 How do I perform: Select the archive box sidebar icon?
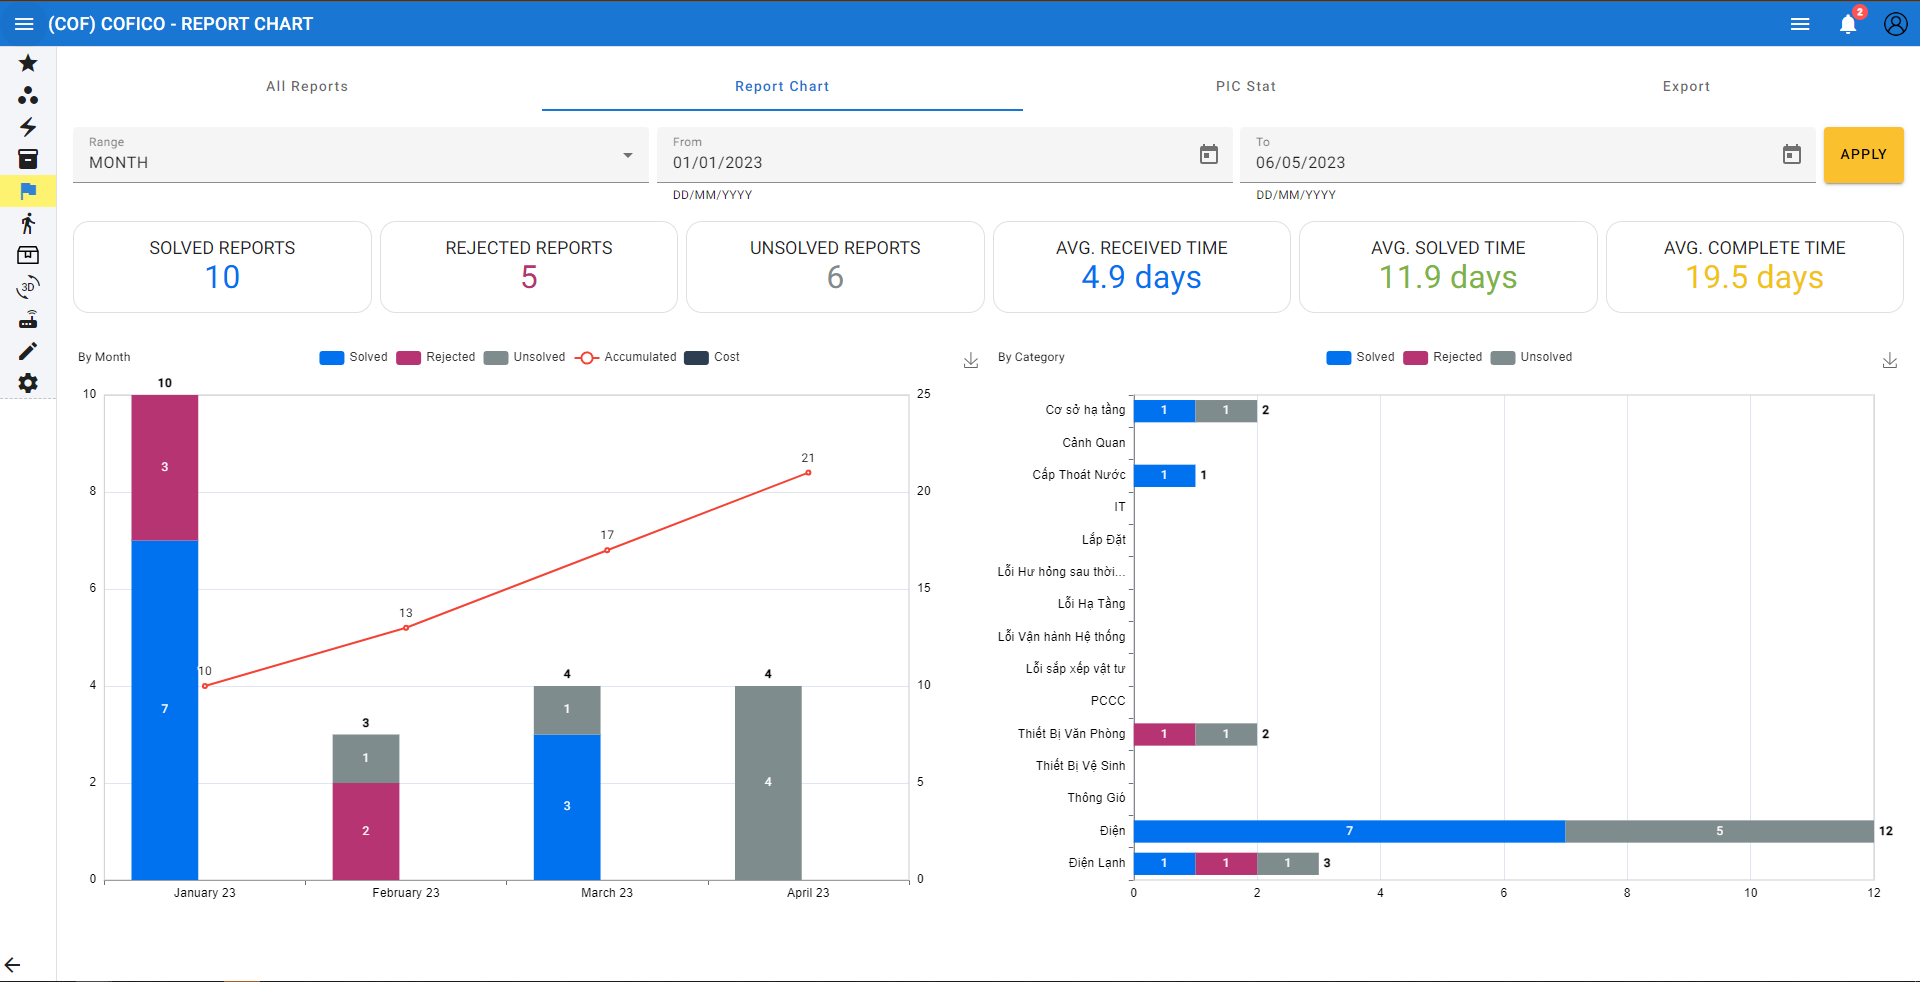point(28,159)
